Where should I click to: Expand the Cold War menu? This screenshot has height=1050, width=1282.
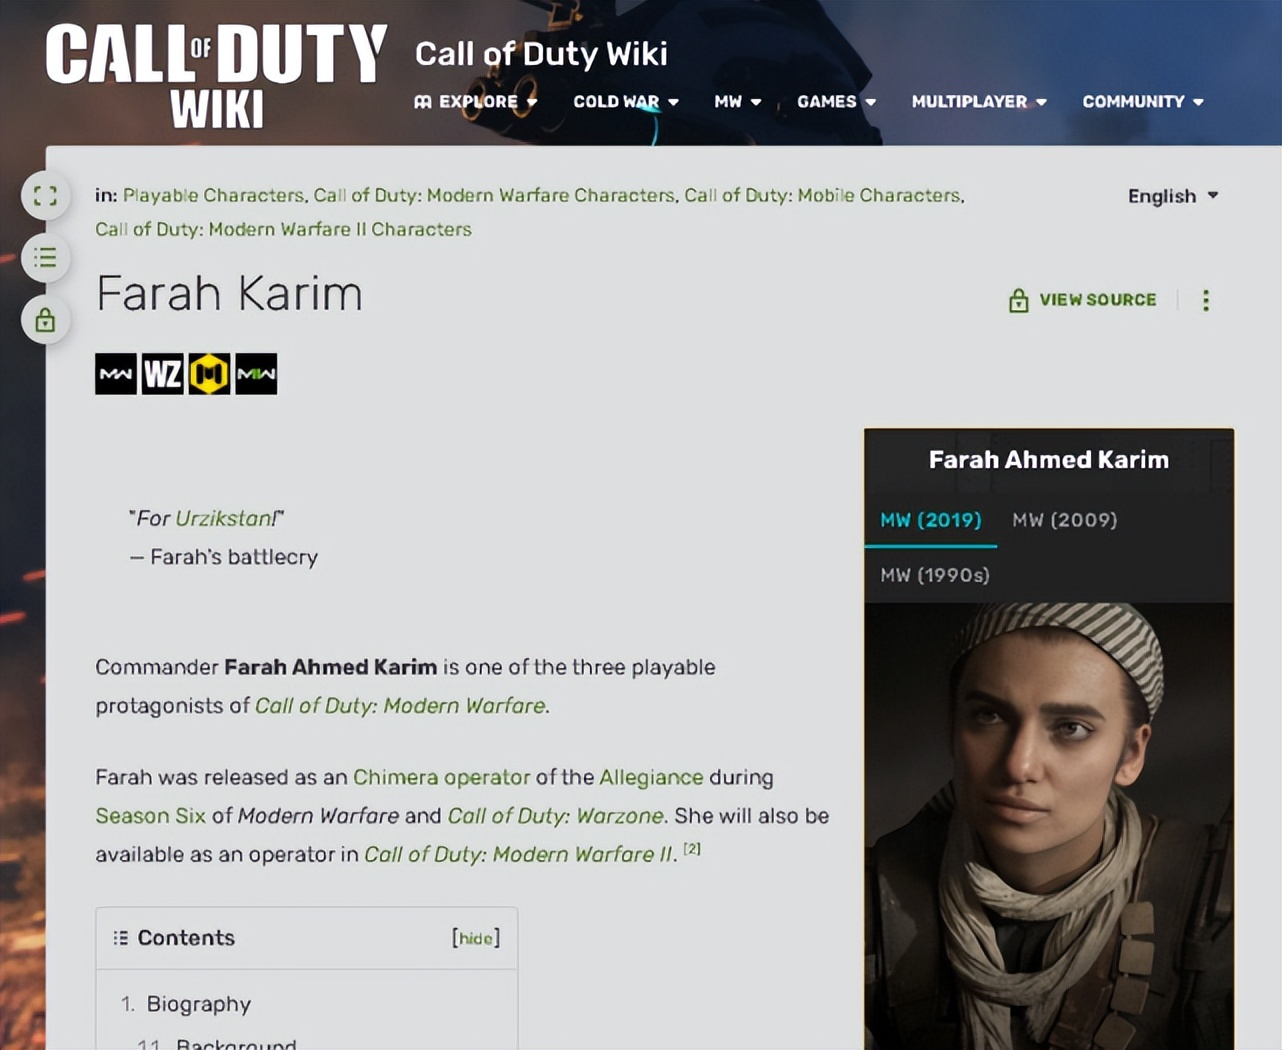pyautogui.click(x=626, y=102)
